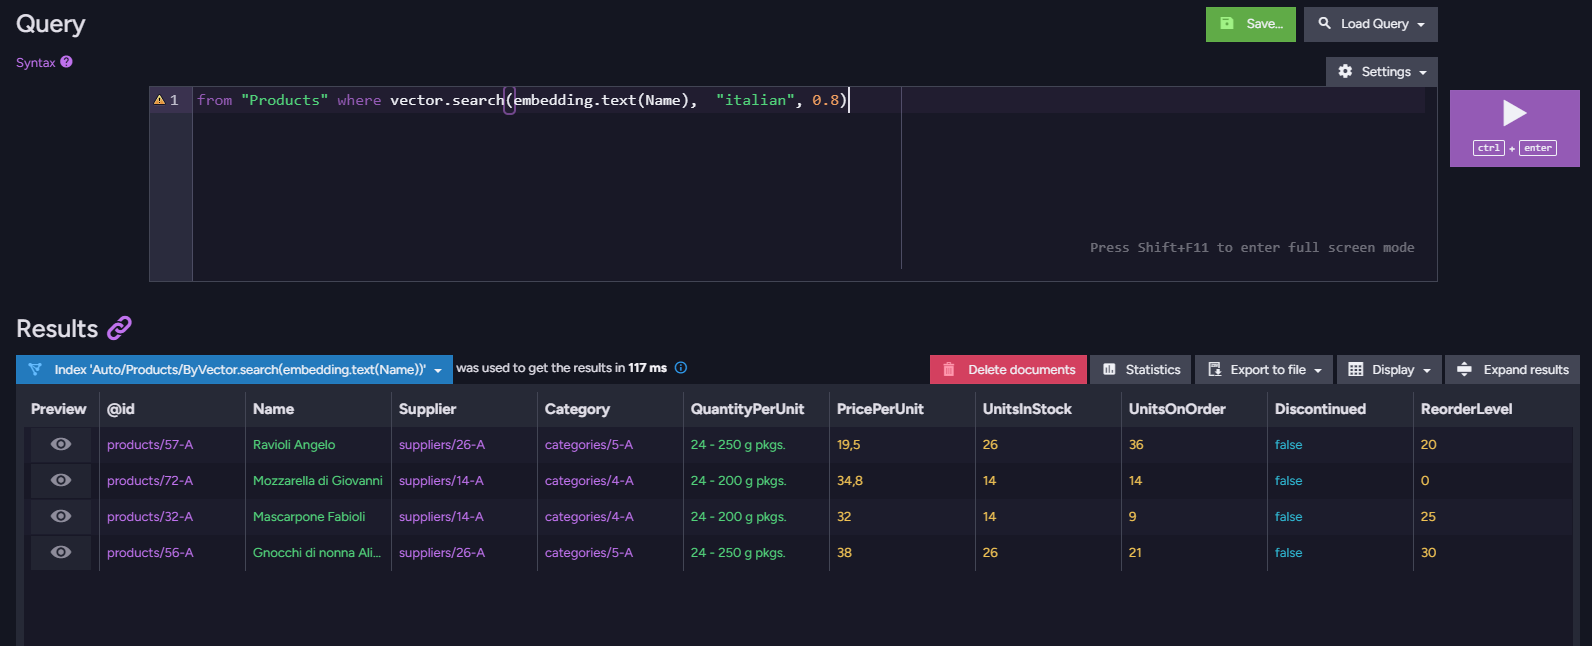Click the warning icon on line 1

click(x=158, y=100)
